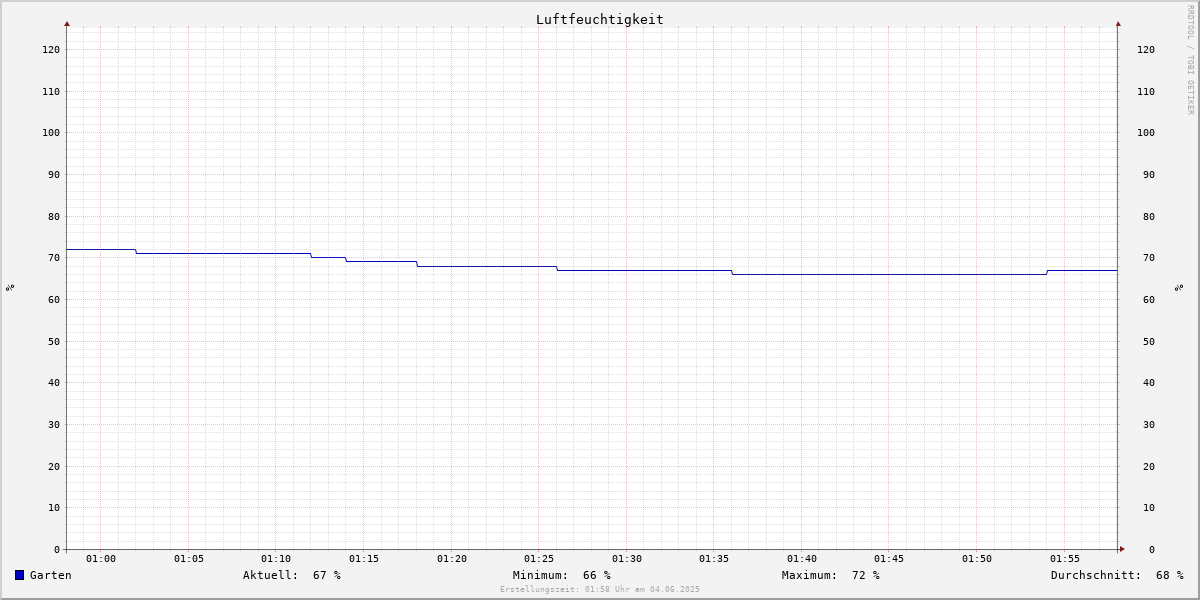Click the 01:35 time axis label
1200x600 pixels.
tap(714, 559)
